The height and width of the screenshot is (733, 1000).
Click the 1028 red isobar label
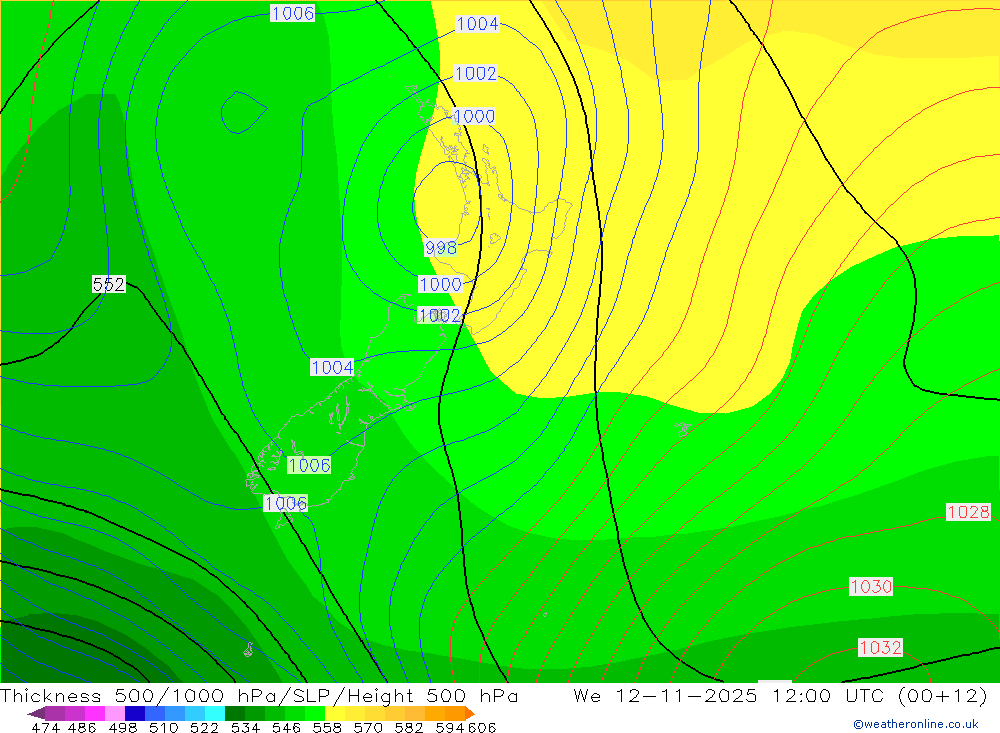click(x=968, y=512)
